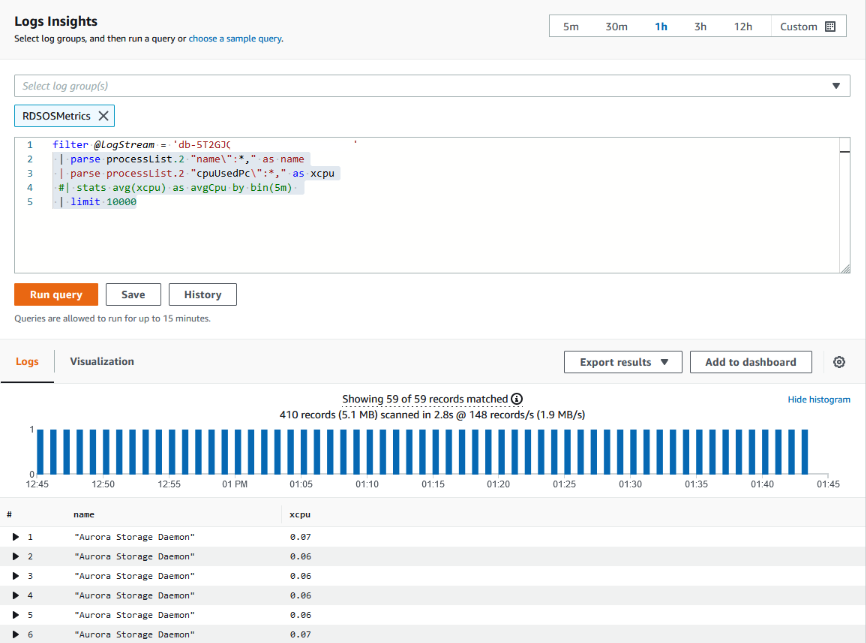
Task: Select the 5m time range
Action: click(570, 26)
